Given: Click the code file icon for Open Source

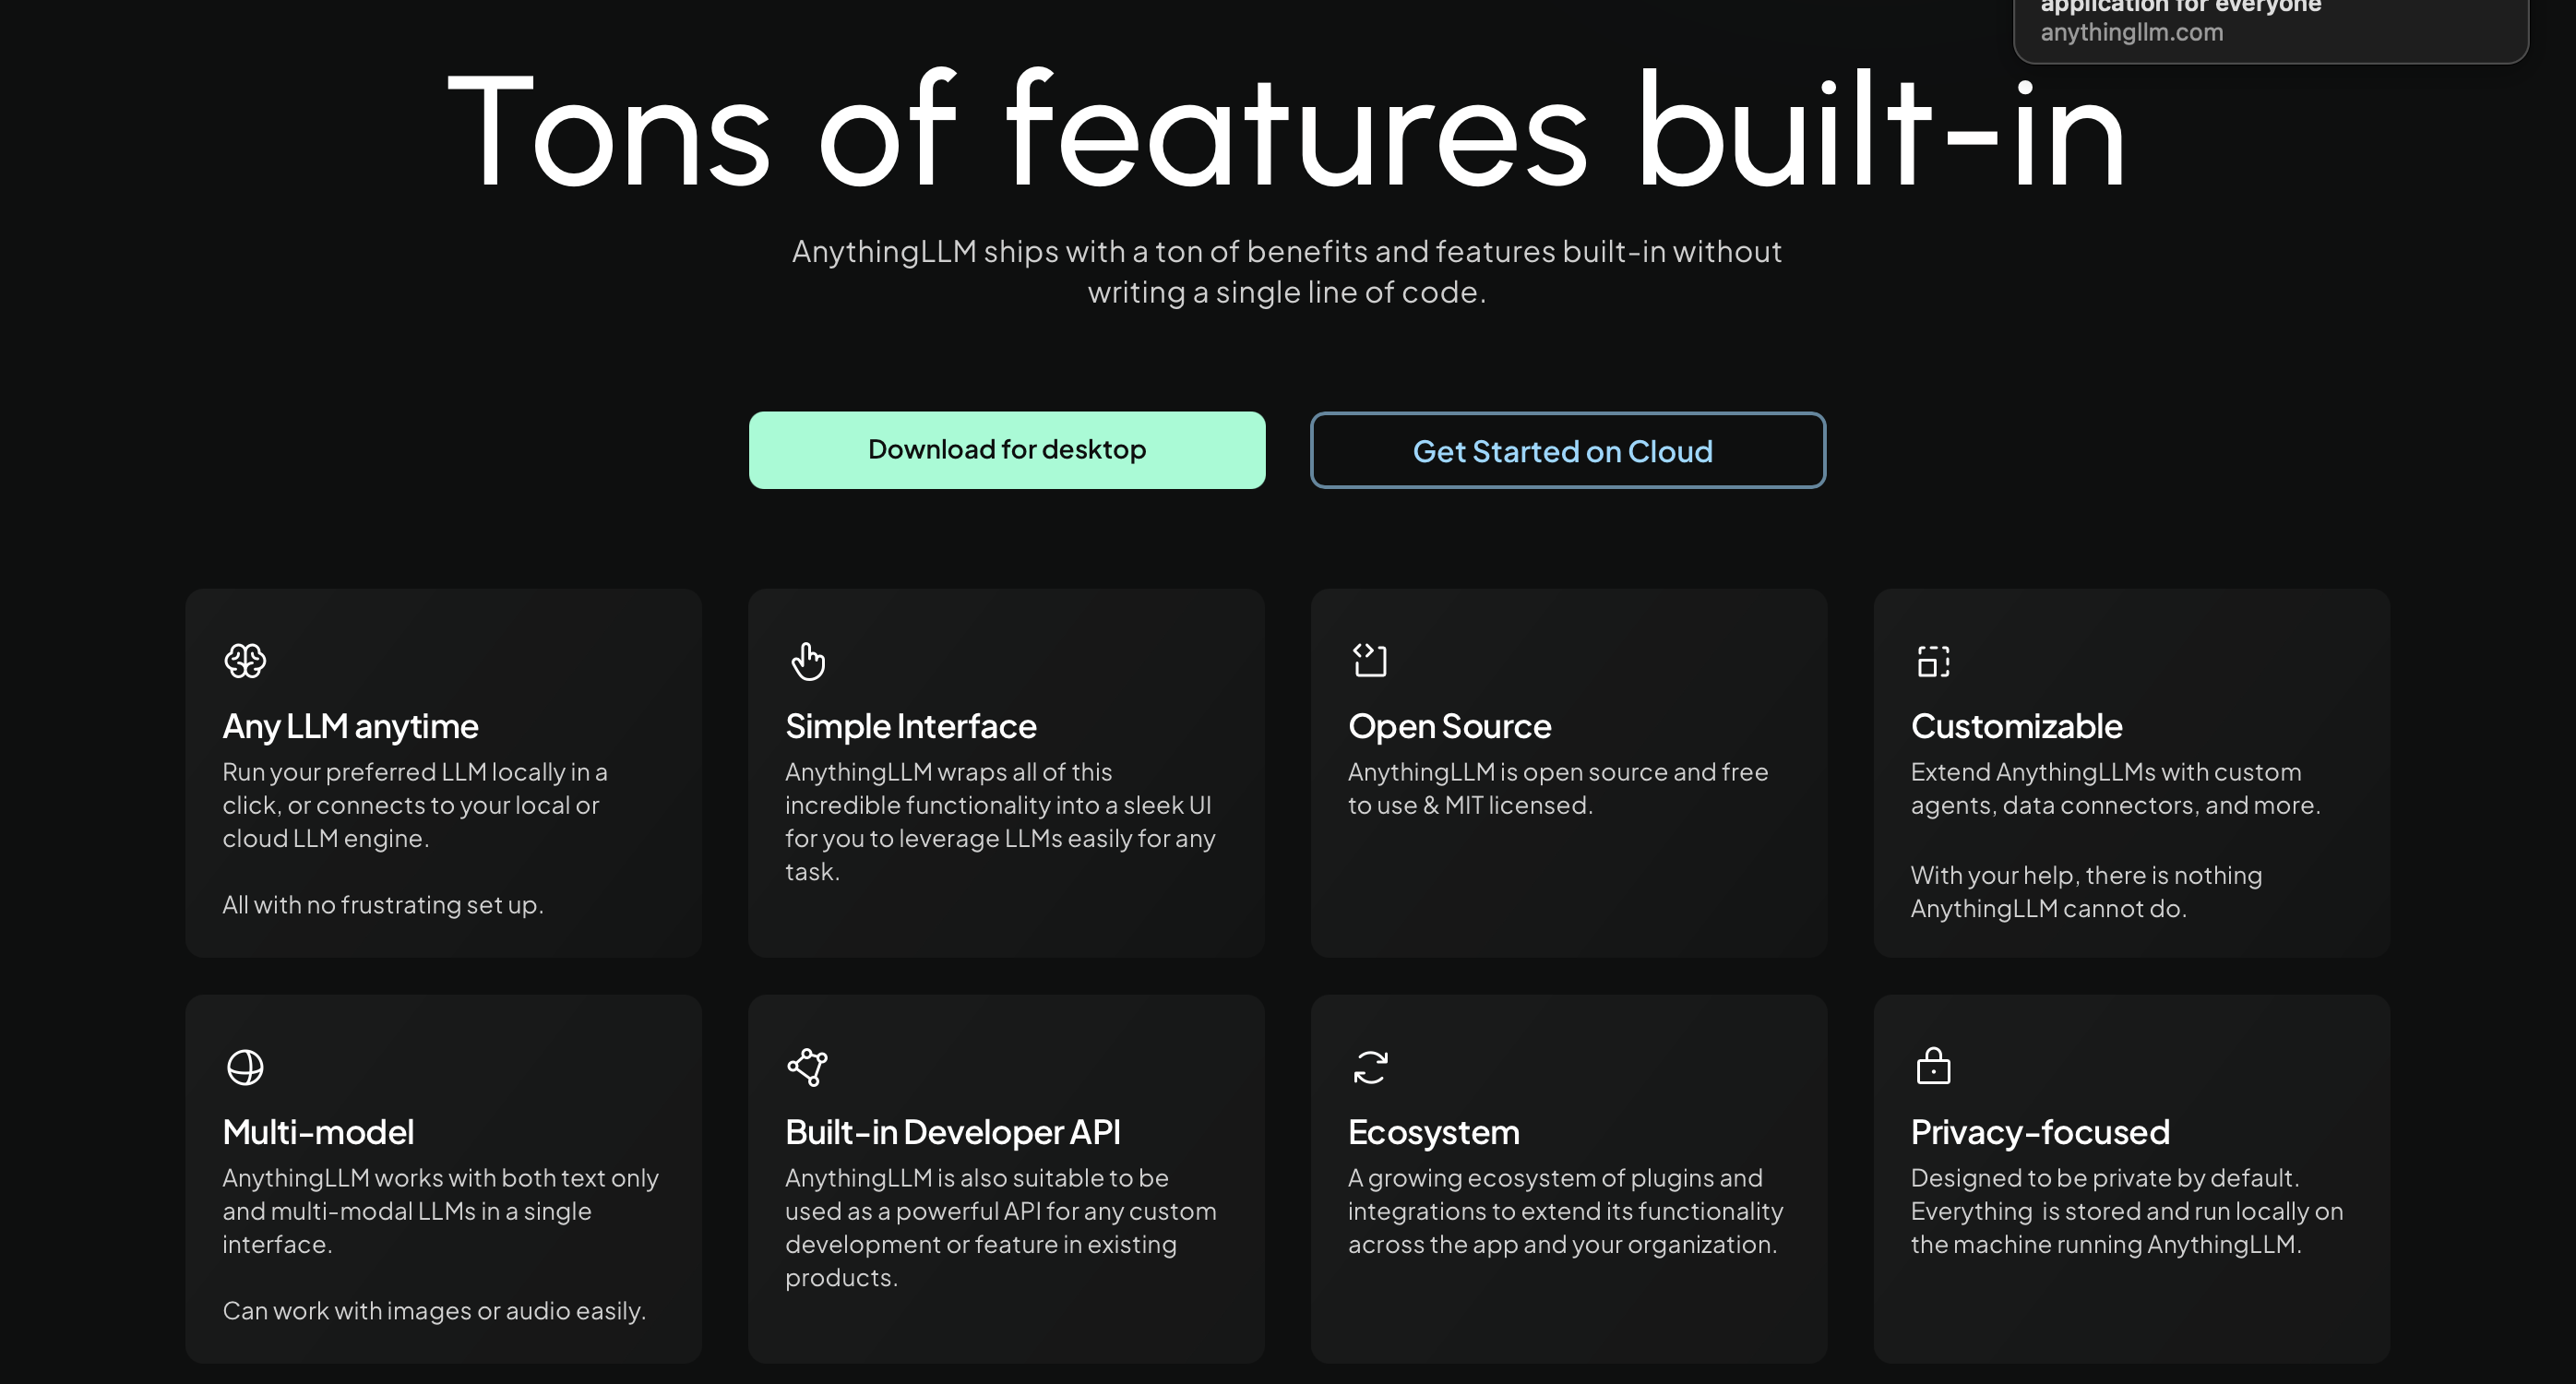Looking at the screenshot, I should pos(1370,661).
